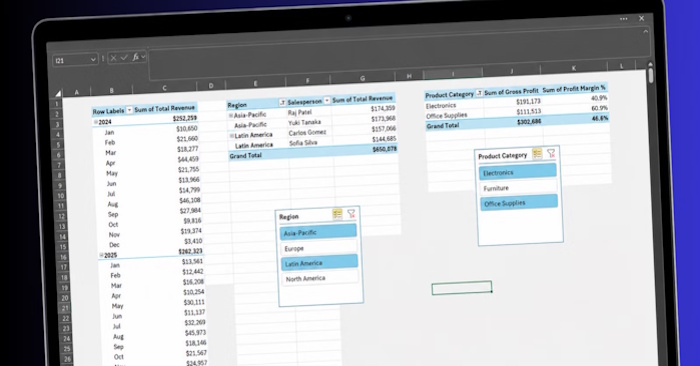This screenshot has width=700, height=366.
Task: Toggle Europe in the Region slicer
Action: click(x=319, y=248)
